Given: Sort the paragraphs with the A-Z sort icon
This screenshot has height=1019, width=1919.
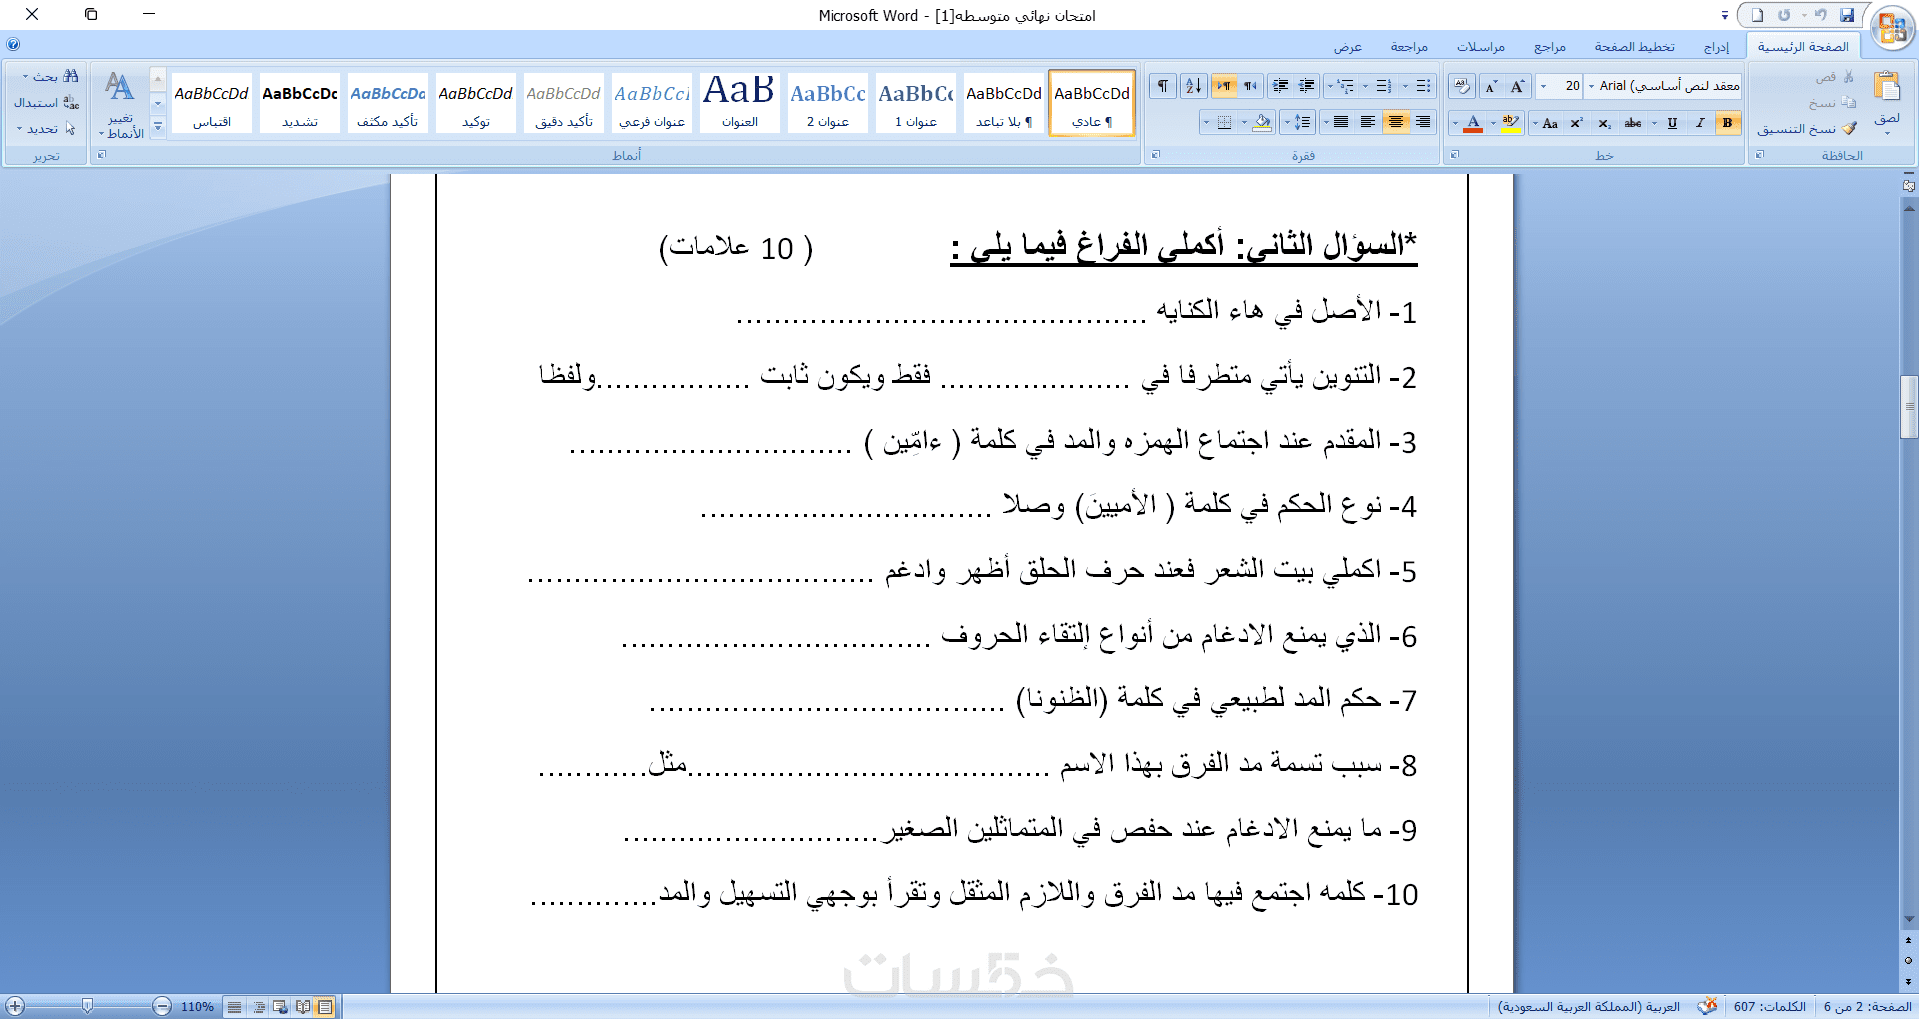Looking at the screenshot, I should point(1193,86).
